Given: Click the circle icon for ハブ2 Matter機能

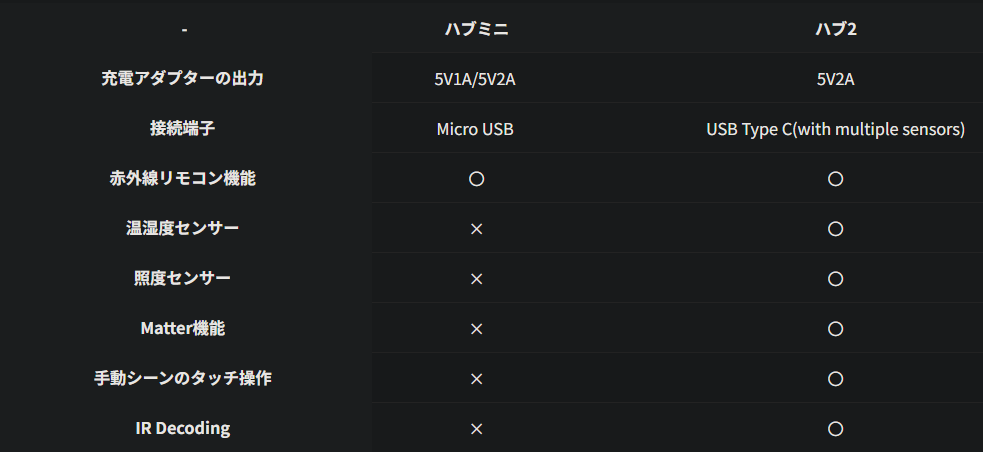Looking at the screenshot, I should [x=836, y=329].
